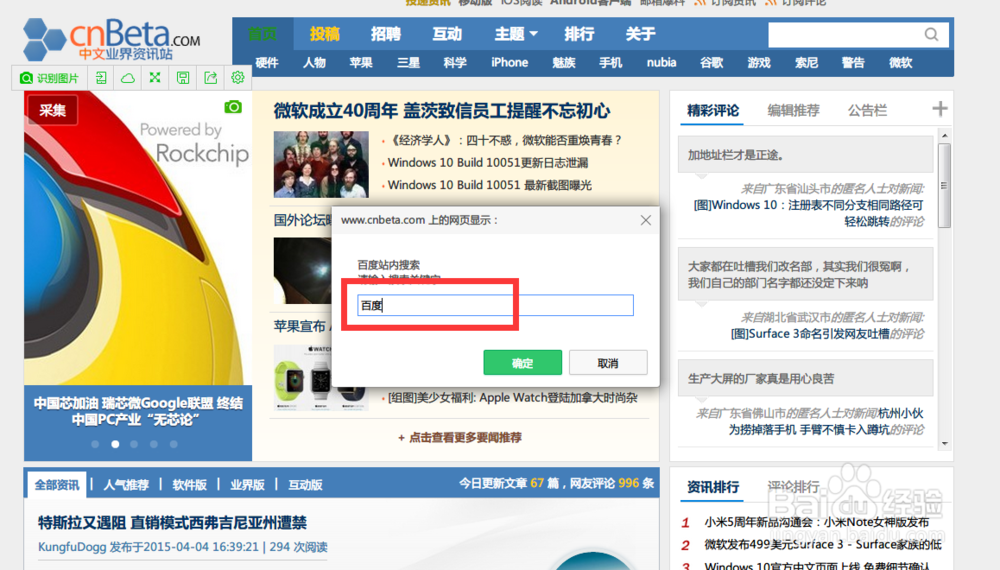Switch to the 公告栏 tab

[x=867, y=110]
